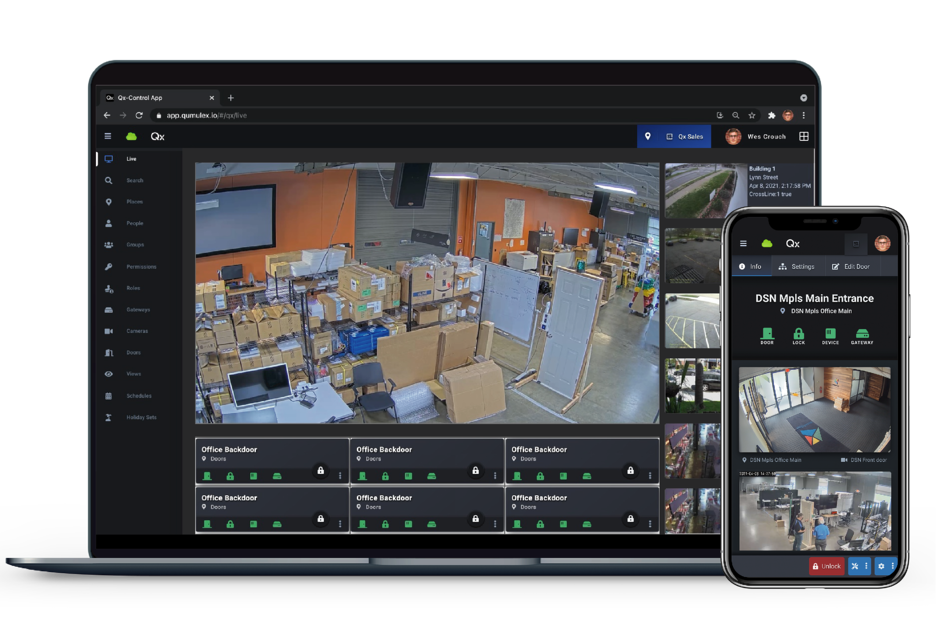
Task: Reload the page with browser refresh button
Action: click(139, 116)
